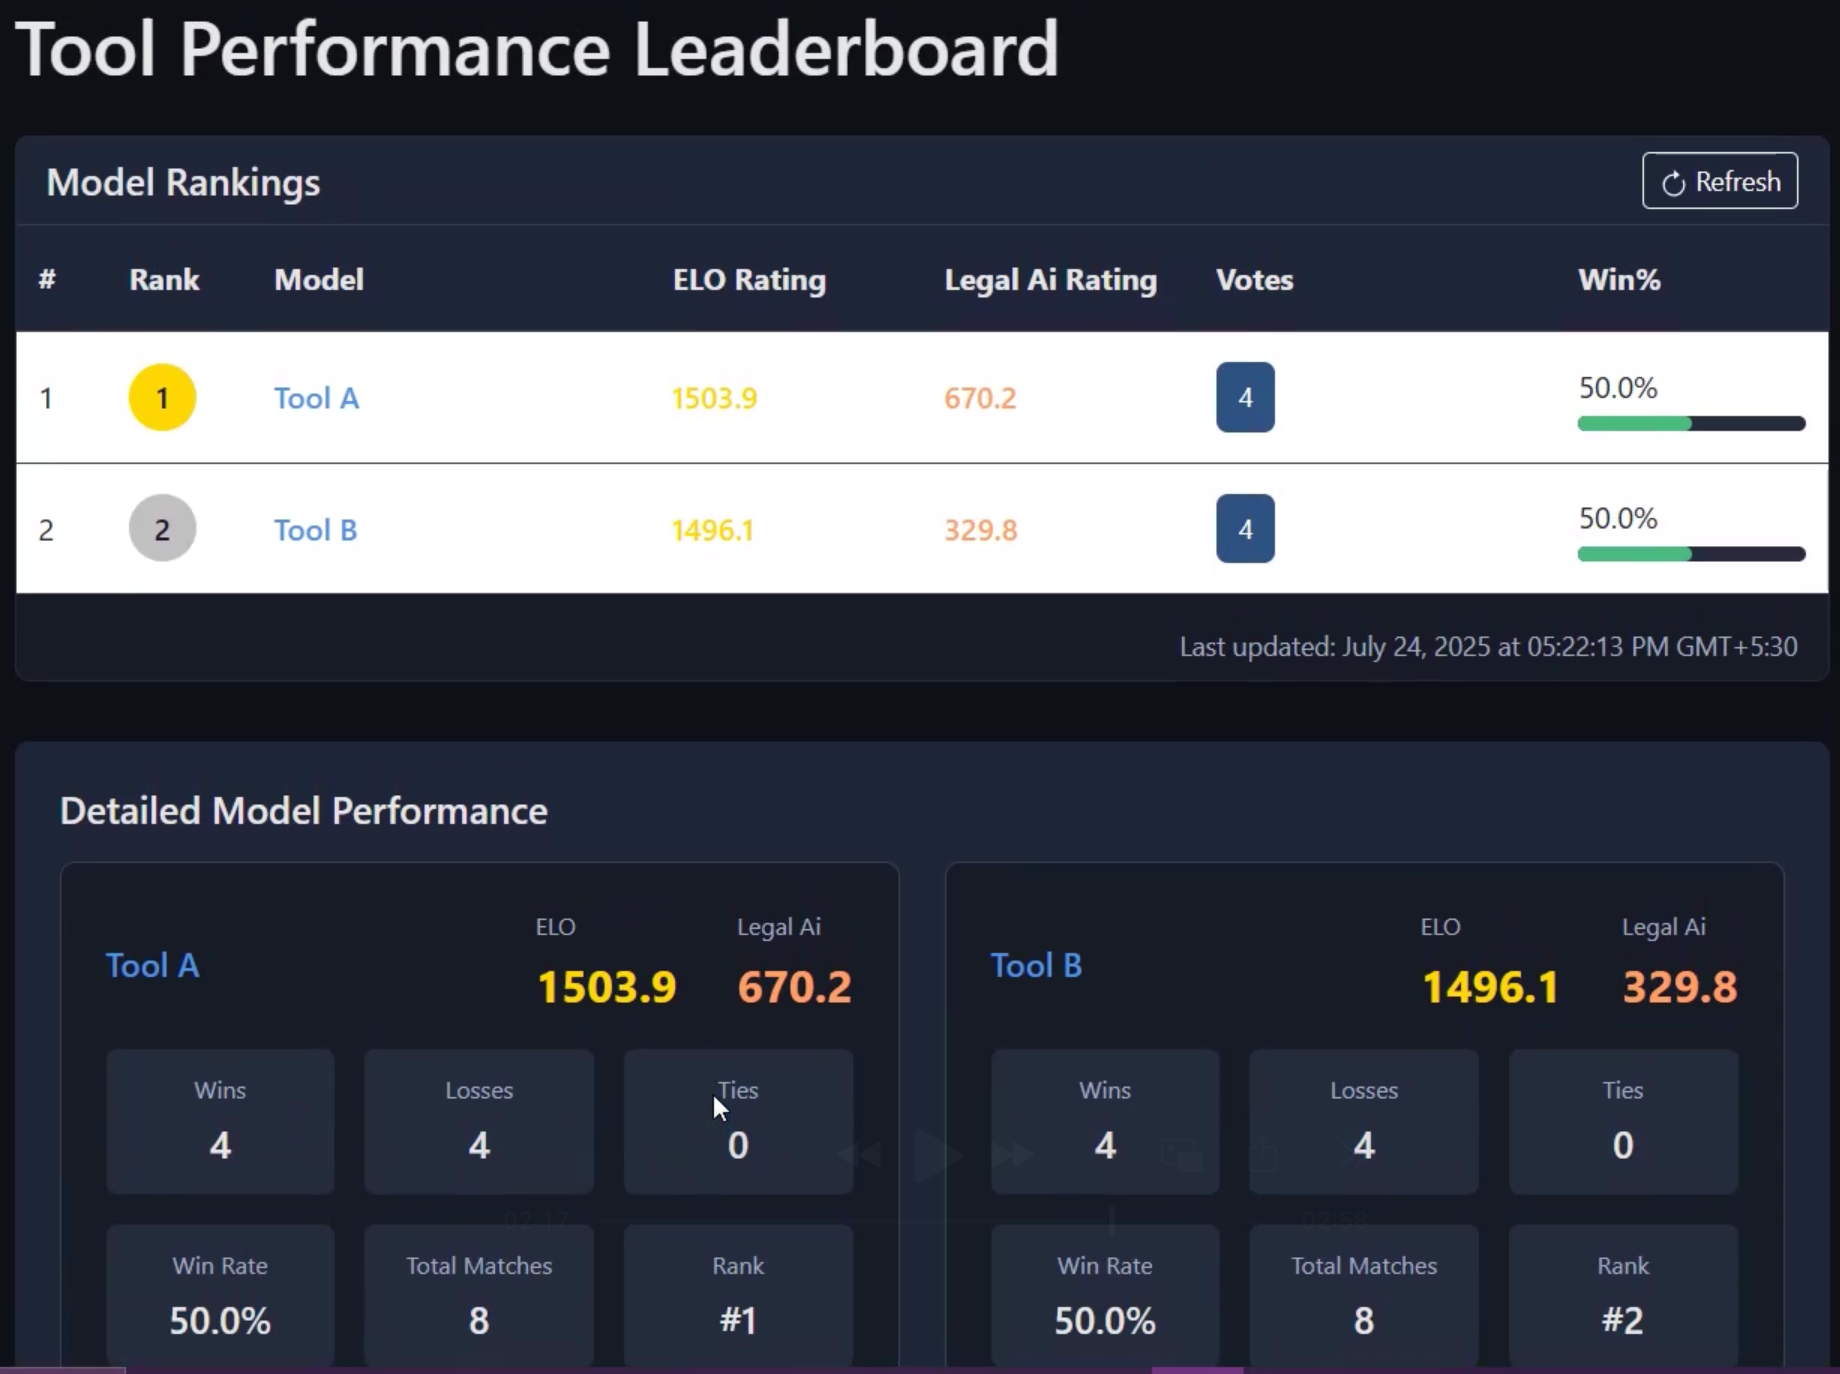Viewport: 1840px width, 1374px height.
Task: Select Legal Ai rating 329.8 in table
Action: pyautogui.click(x=980, y=529)
